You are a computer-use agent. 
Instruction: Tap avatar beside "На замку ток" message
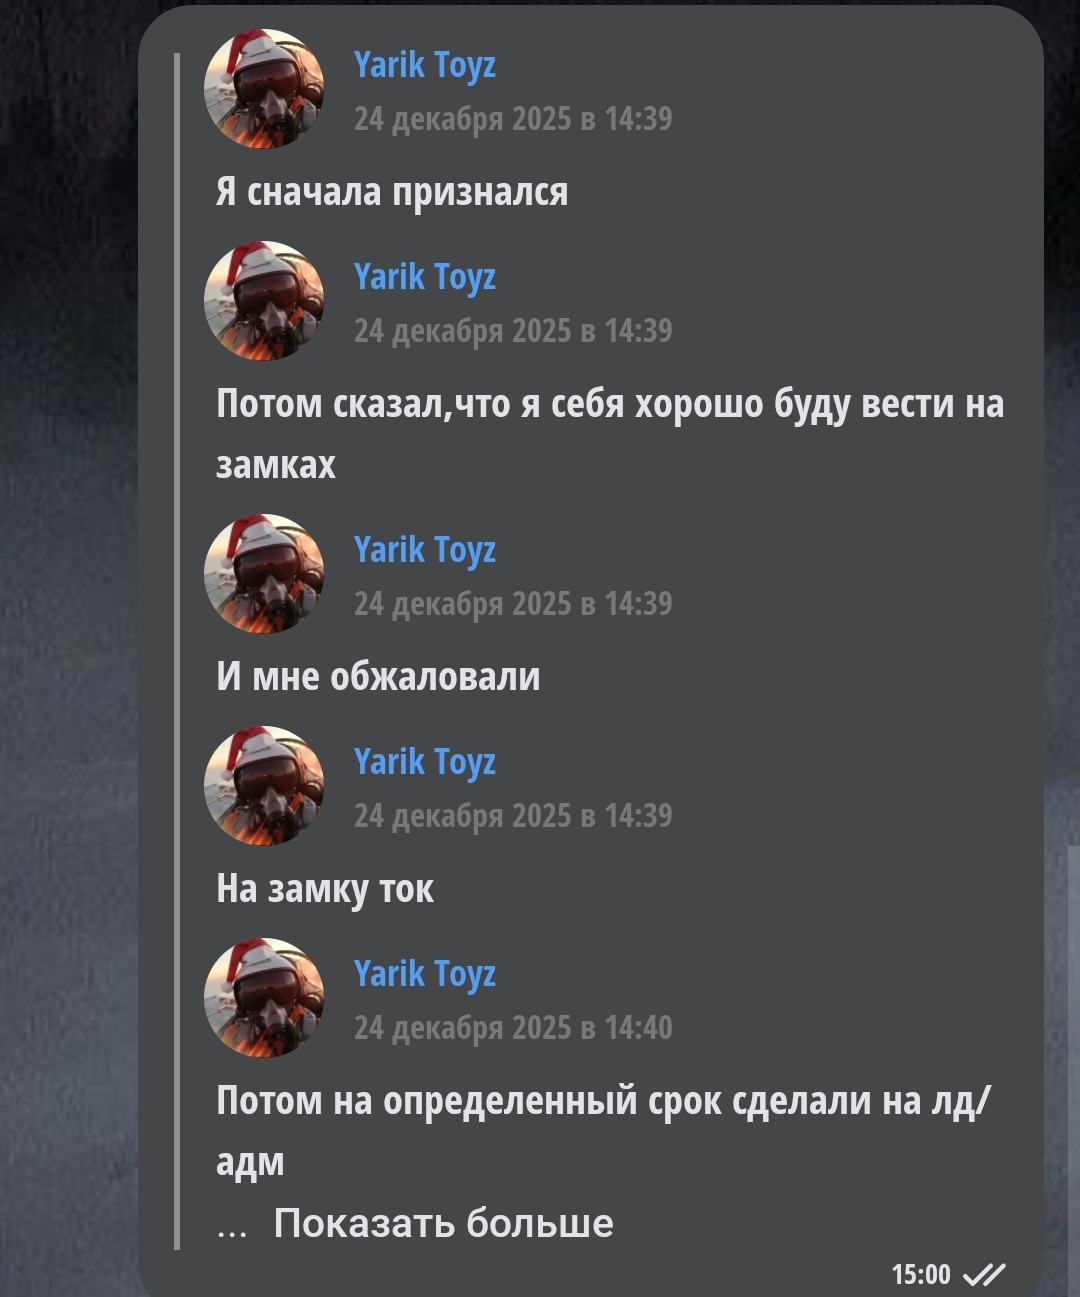pos(264,786)
